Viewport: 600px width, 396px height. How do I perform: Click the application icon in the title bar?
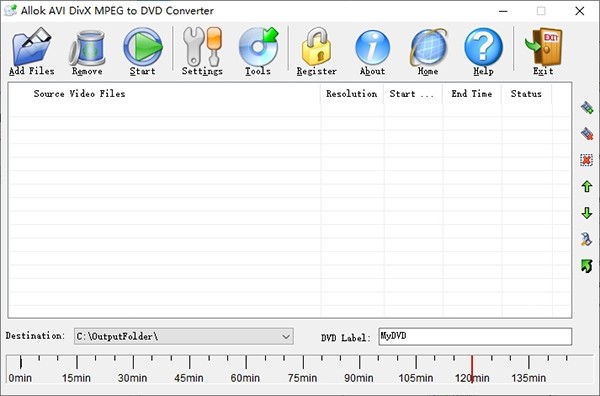(10, 10)
